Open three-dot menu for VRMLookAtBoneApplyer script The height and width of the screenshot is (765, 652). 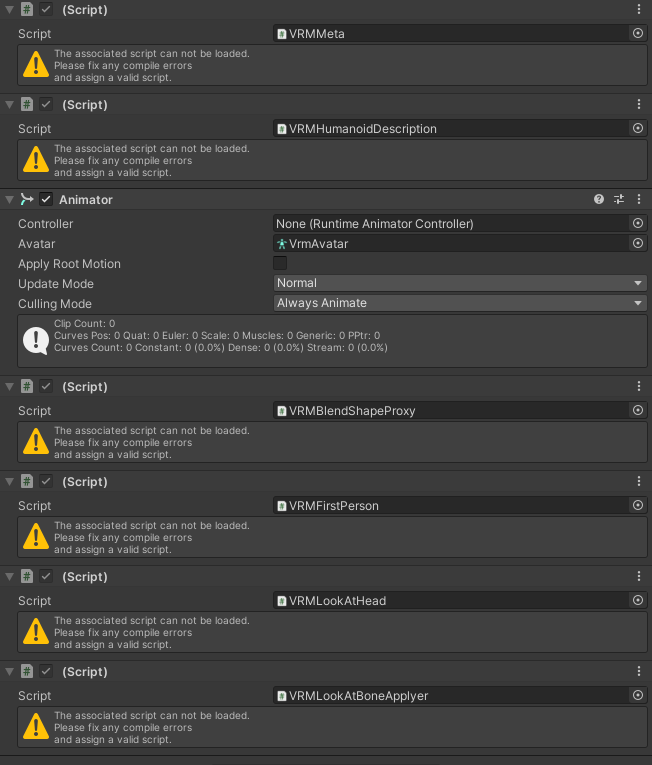tap(639, 672)
